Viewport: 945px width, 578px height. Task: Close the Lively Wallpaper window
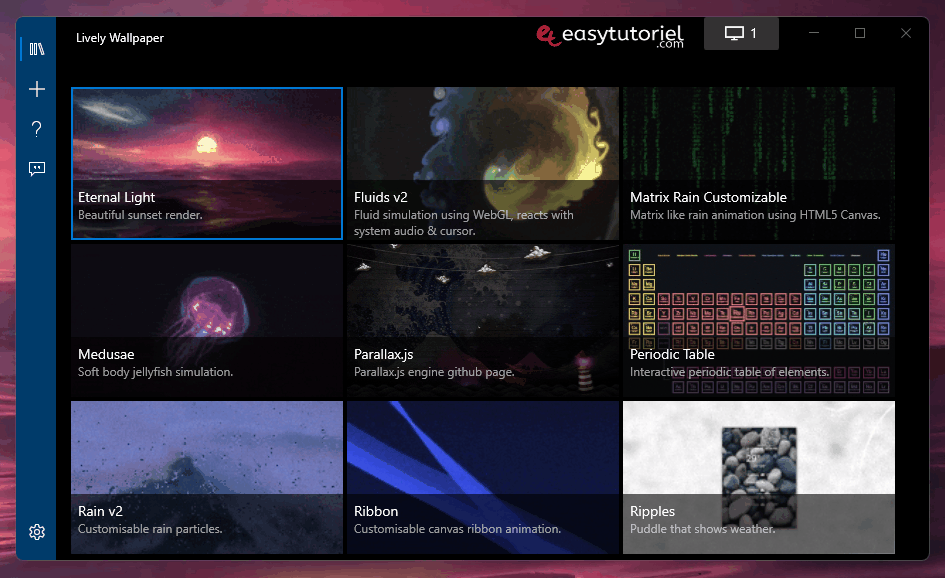point(906,33)
